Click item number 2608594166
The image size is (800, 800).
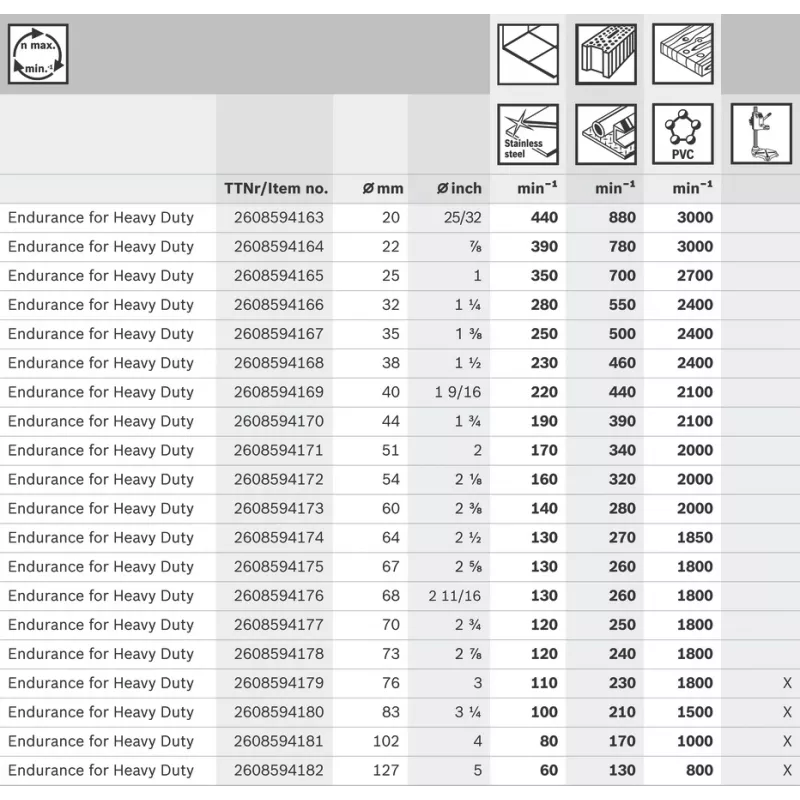(x=279, y=305)
